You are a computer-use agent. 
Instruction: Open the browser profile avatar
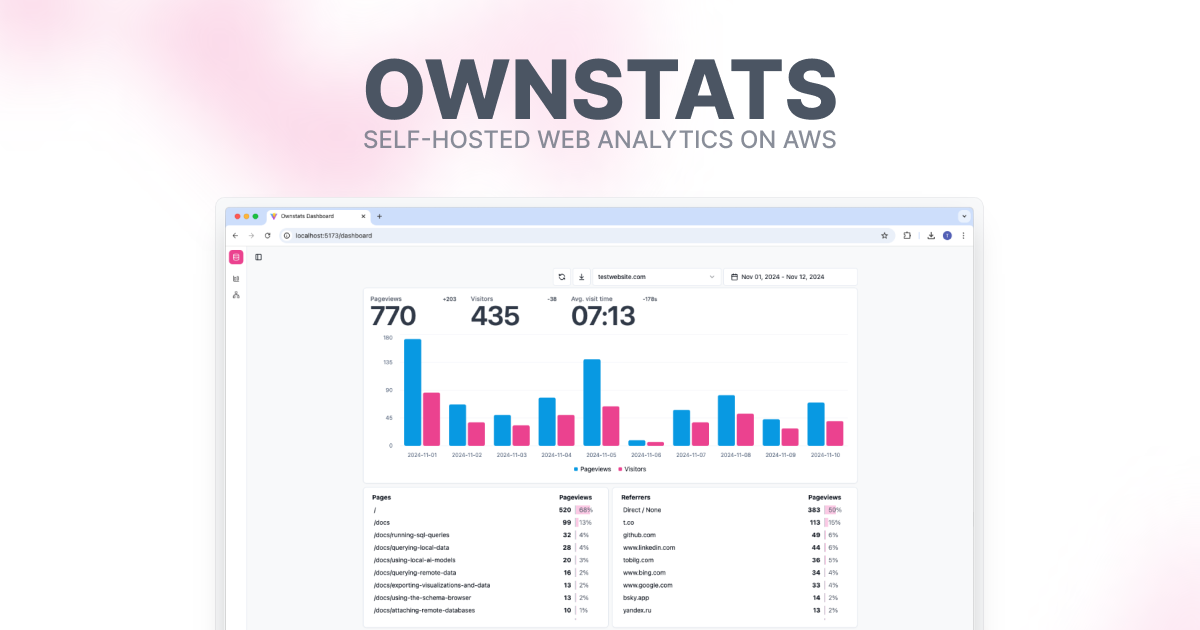(947, 235)
